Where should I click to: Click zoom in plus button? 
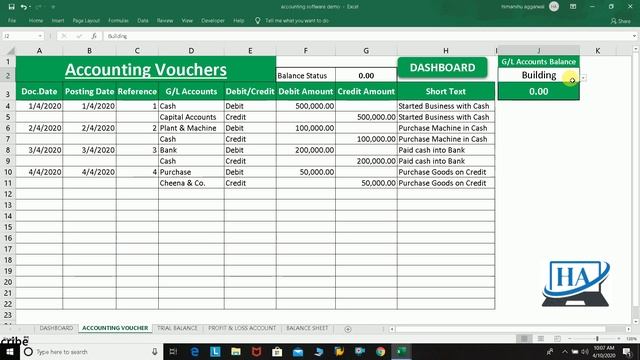tap(619, 338)
